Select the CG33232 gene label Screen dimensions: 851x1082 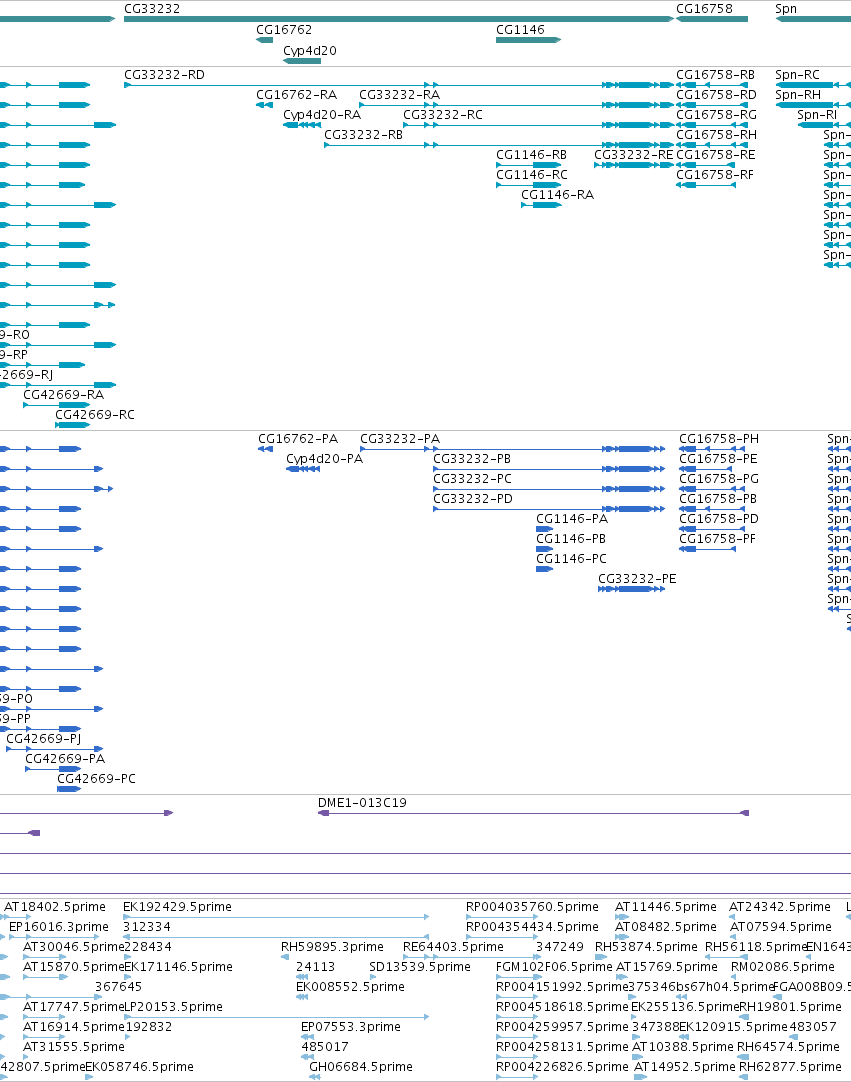point(152,9)
